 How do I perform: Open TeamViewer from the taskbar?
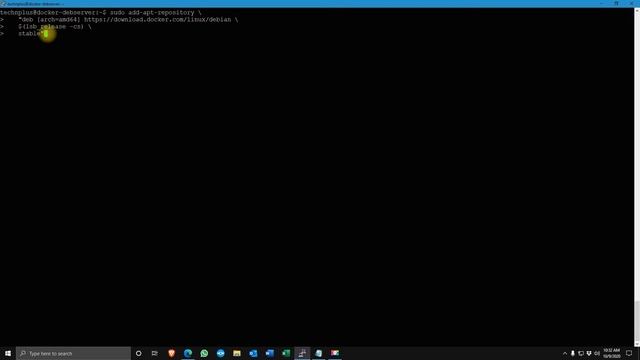[x=220, y=353]
